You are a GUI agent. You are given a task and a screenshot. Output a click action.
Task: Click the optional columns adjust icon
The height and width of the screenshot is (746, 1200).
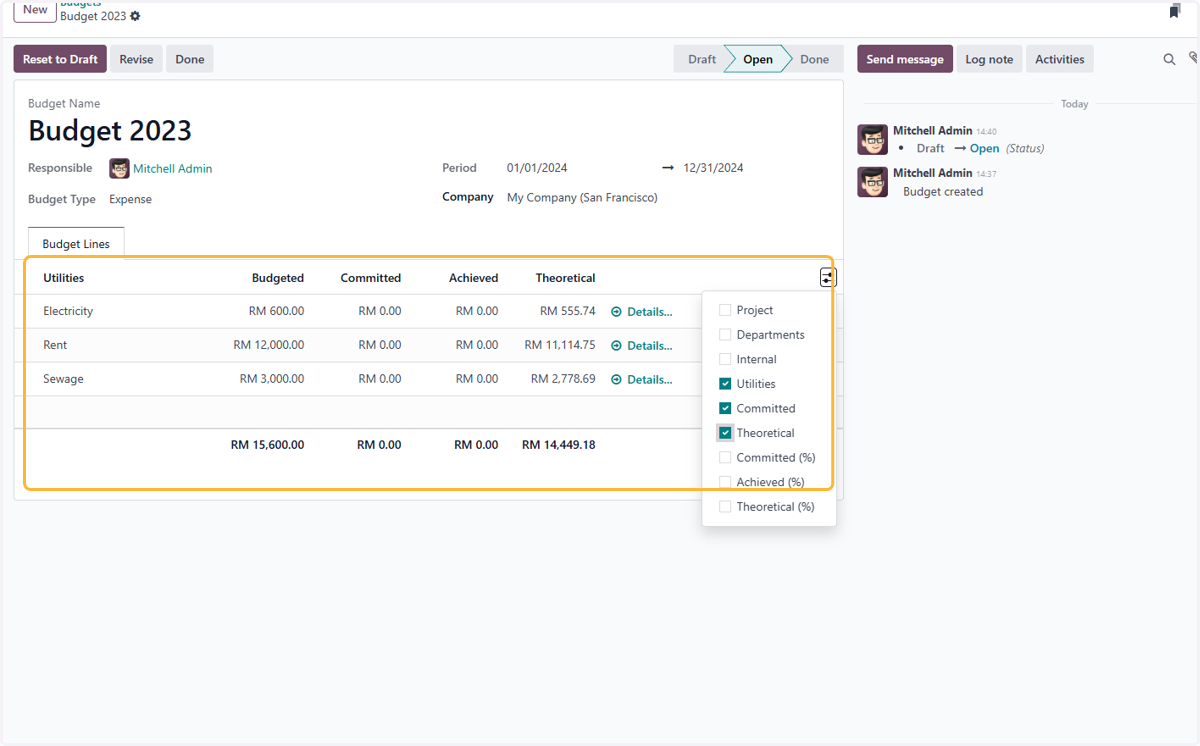827,278
